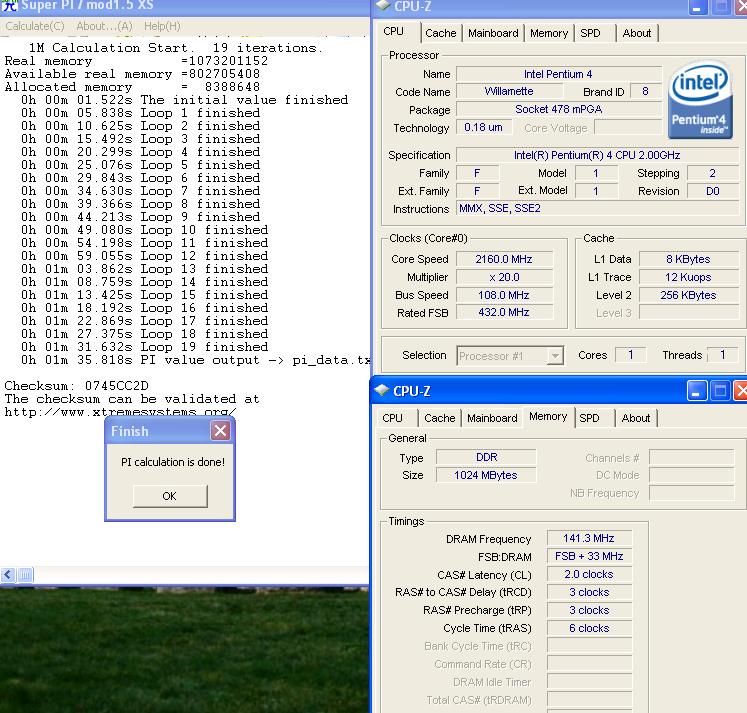
Task: Click the PI value output line
Action: (195, 360)
